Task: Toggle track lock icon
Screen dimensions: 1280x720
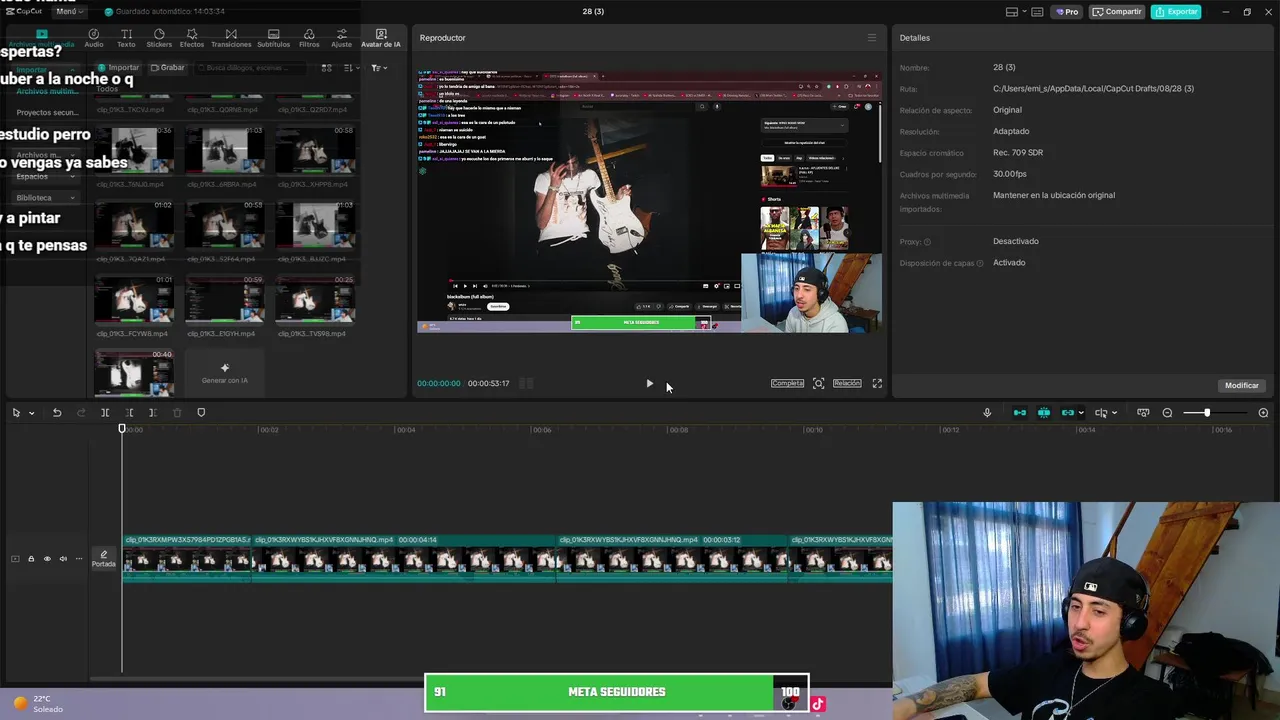Action: (x=31, y=559)
